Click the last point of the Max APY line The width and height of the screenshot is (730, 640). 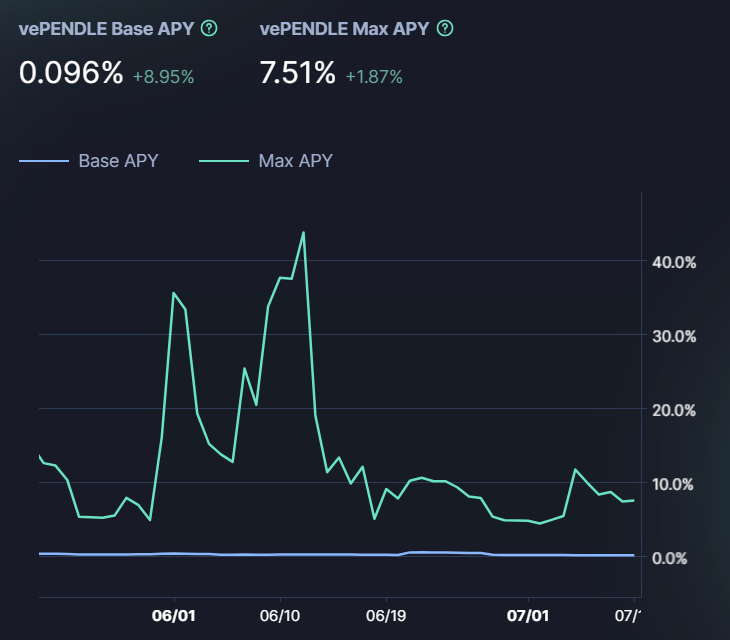(633, 500)
